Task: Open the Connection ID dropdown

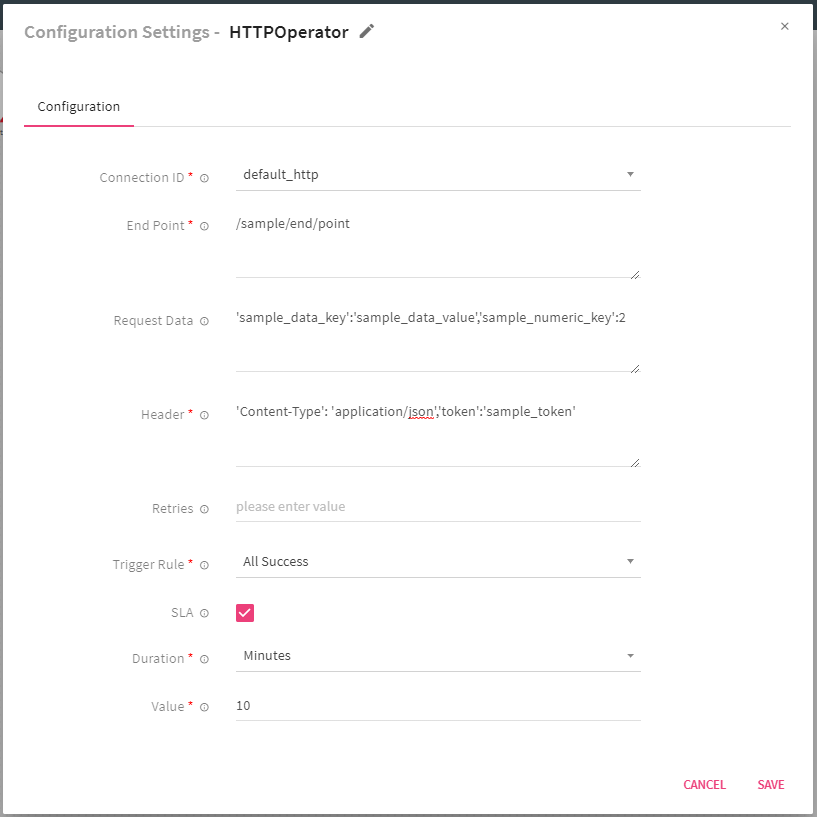Action: (630, 173)
